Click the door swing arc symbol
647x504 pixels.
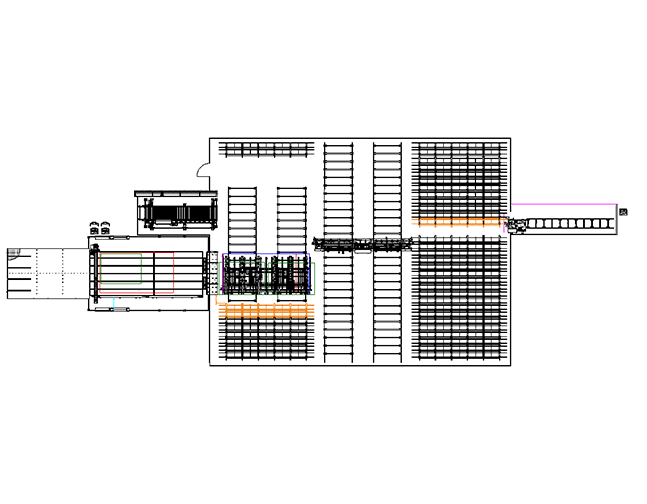(x=204, y=170)
